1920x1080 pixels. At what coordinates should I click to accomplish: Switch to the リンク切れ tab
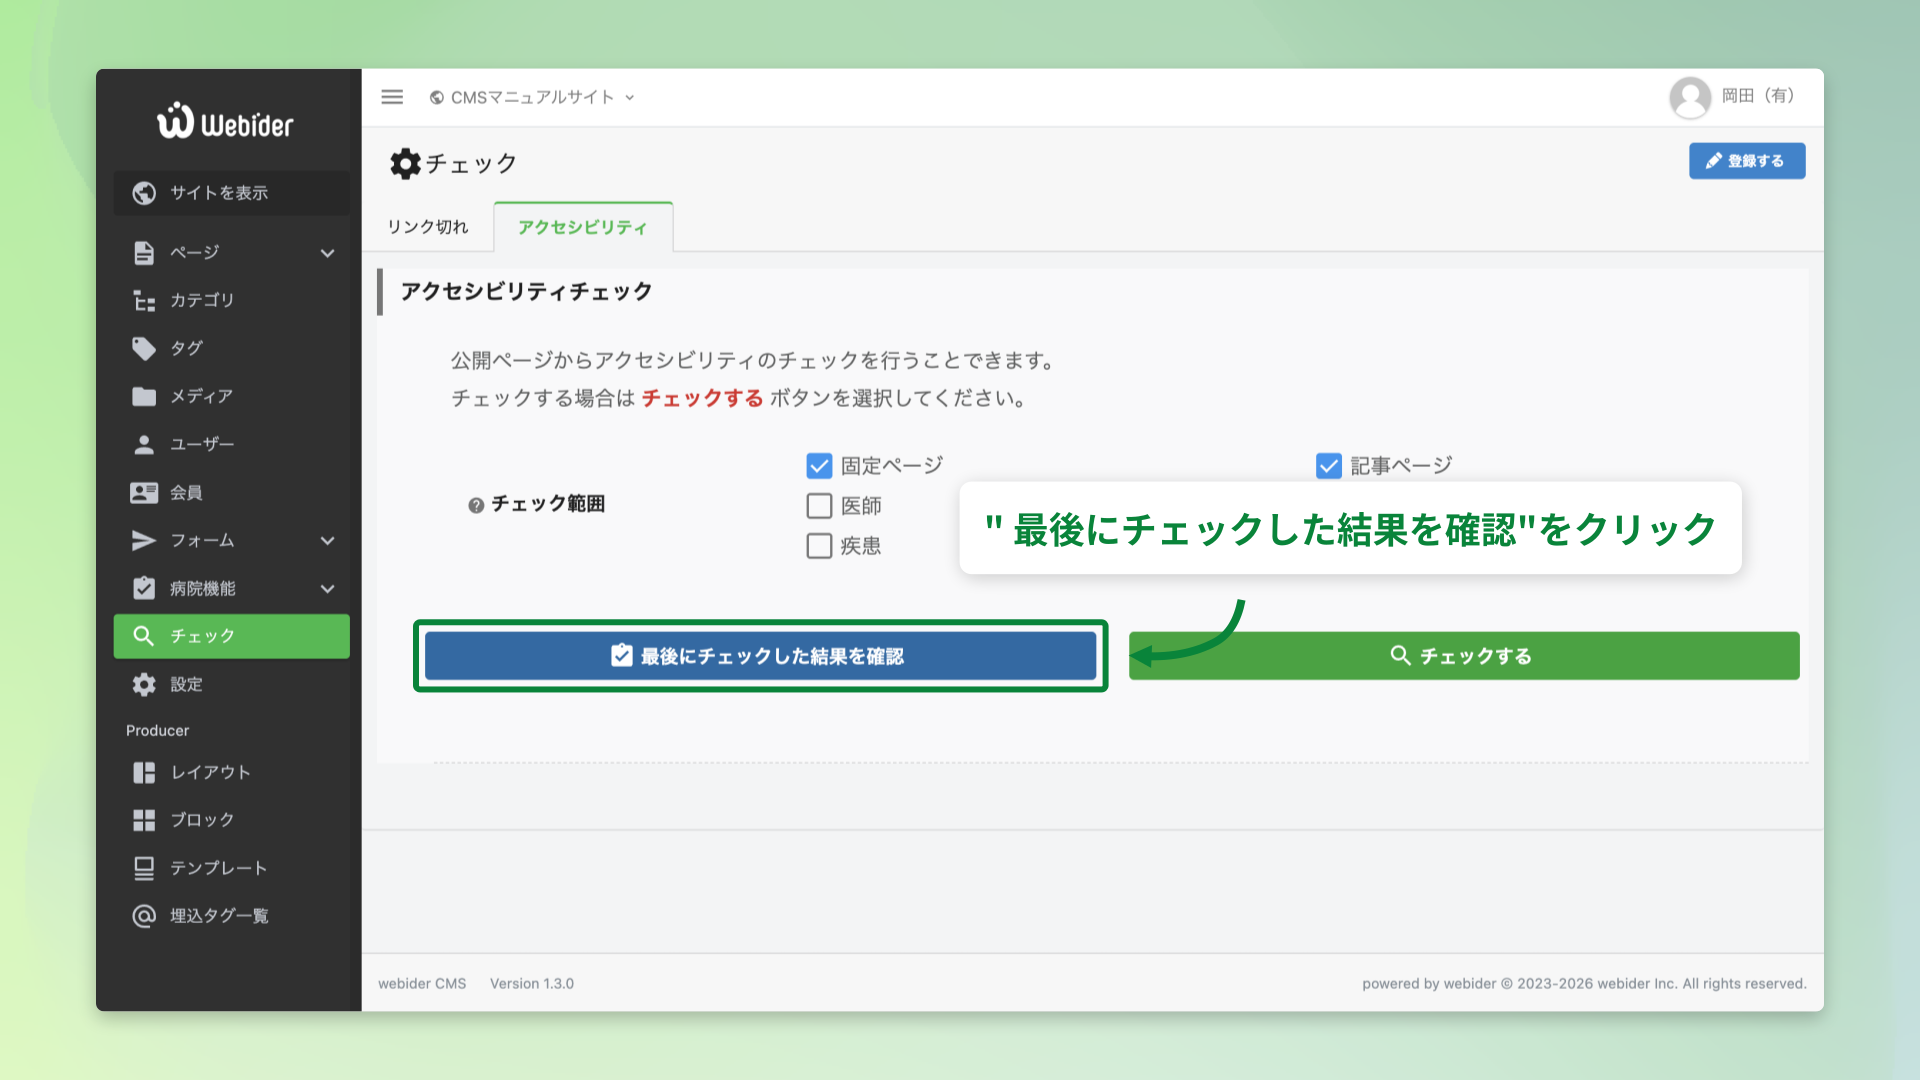427,227
